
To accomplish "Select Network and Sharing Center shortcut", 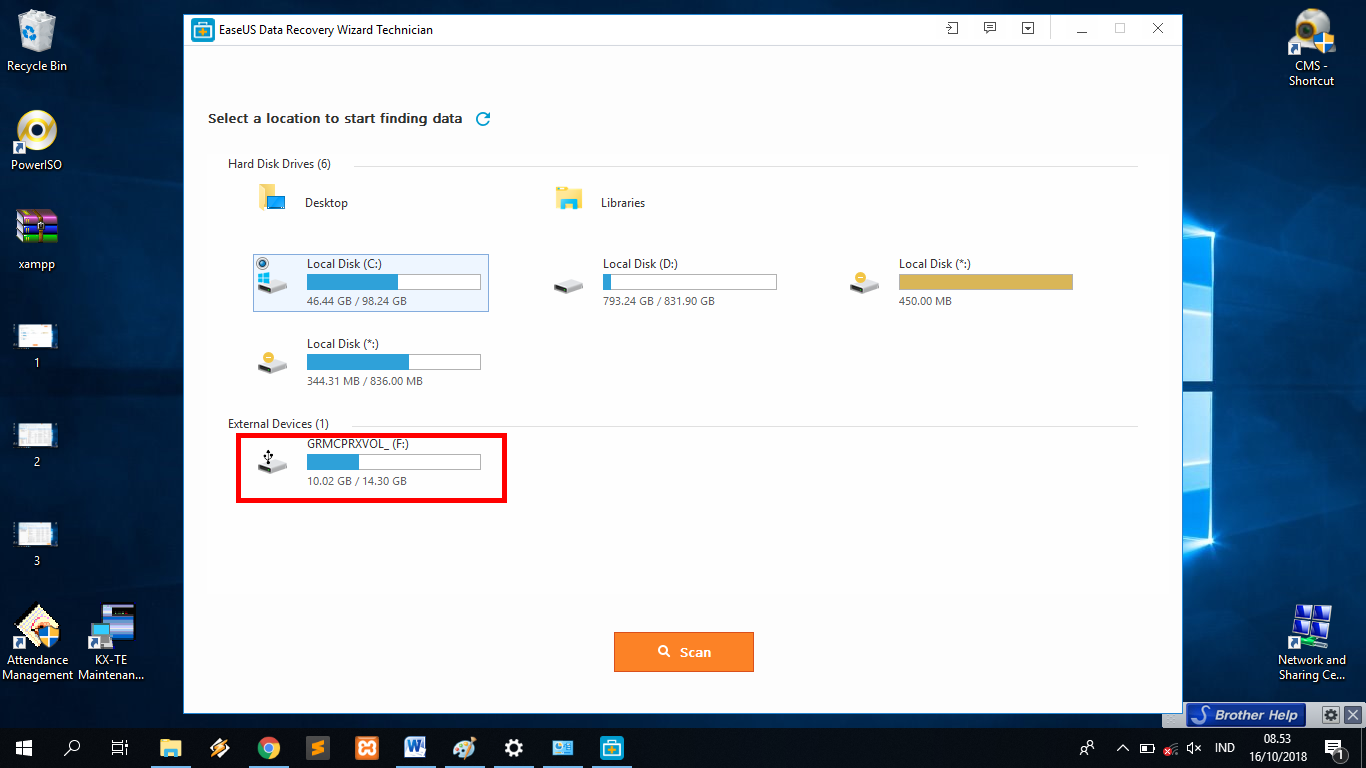I will (x=1311, y=642).
